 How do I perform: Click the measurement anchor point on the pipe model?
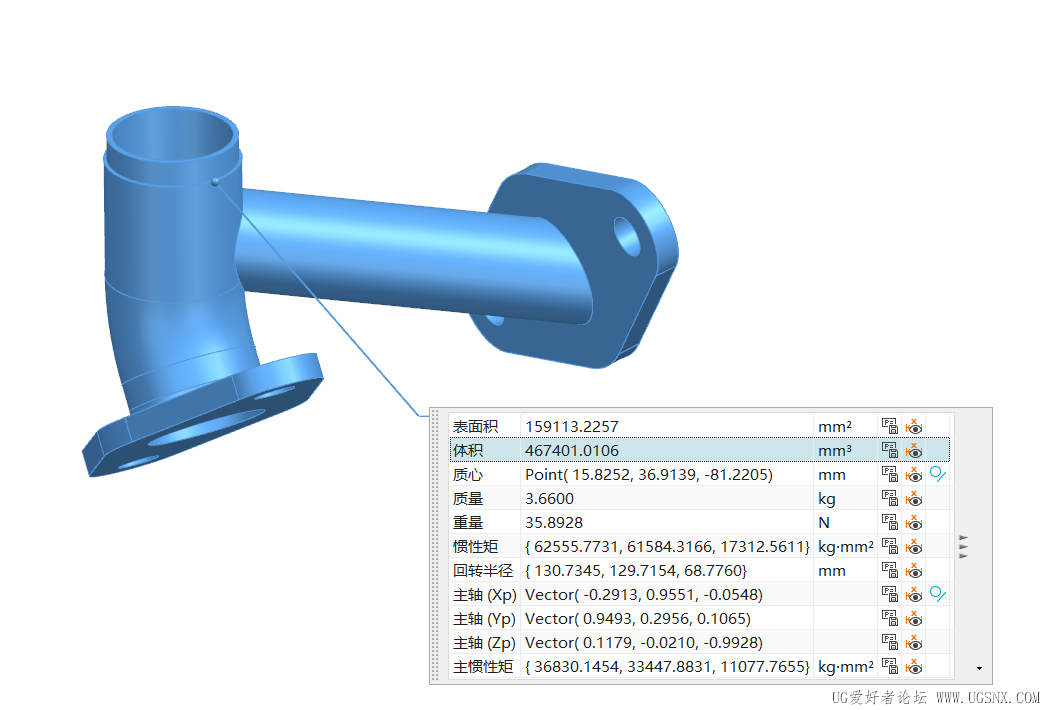[x=215, y=181]
